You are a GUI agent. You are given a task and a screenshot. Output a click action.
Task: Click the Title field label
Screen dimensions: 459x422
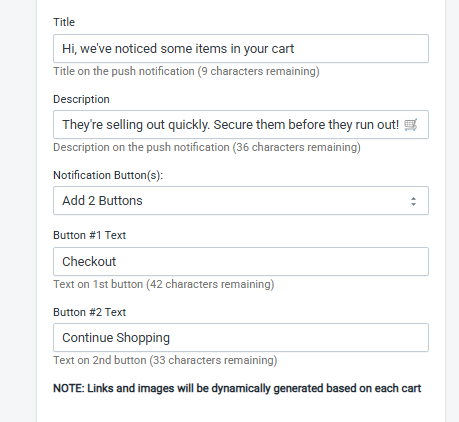pos(64,22)
